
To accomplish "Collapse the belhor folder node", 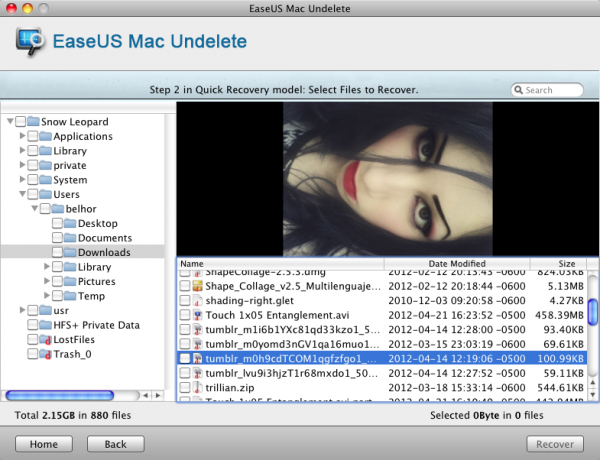I will click(x=35, y=209).
